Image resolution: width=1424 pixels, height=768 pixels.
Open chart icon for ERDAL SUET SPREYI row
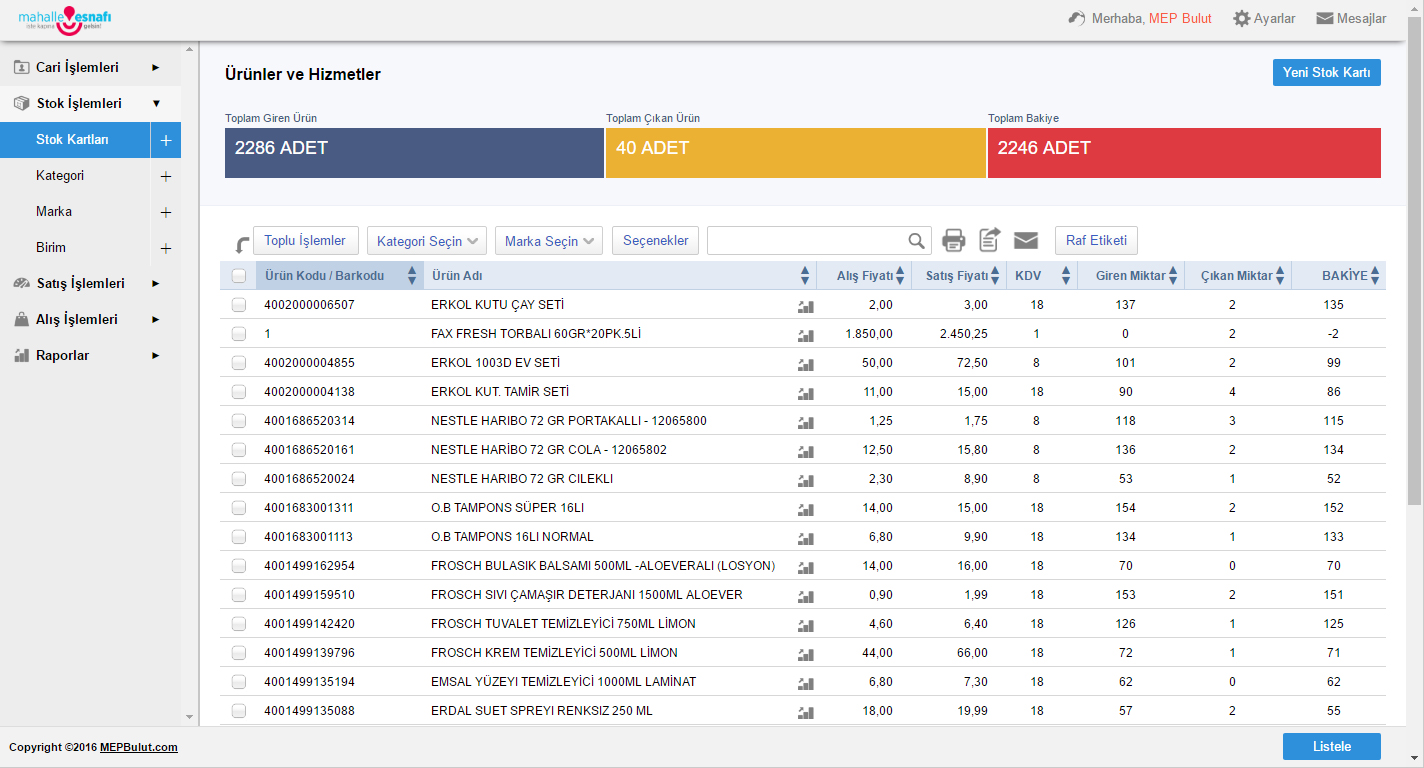(x=805, y=712)
